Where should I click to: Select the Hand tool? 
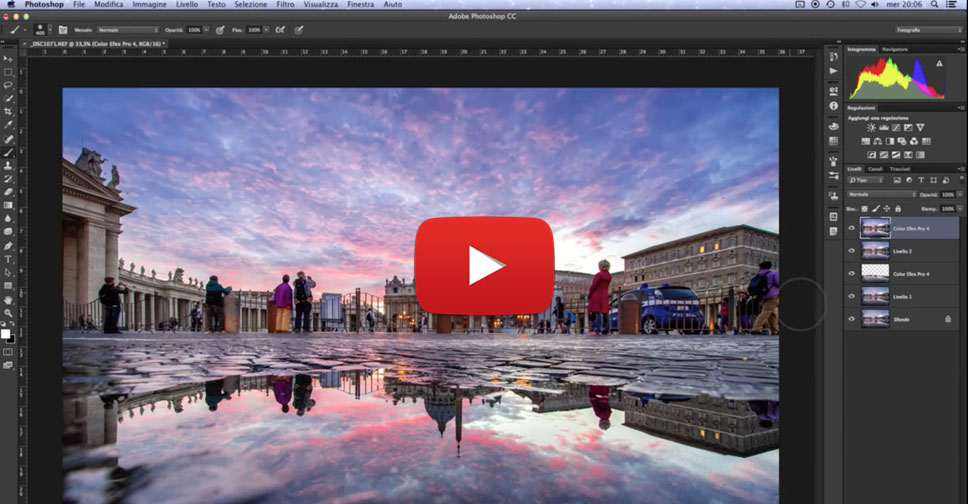click(8, 300)
